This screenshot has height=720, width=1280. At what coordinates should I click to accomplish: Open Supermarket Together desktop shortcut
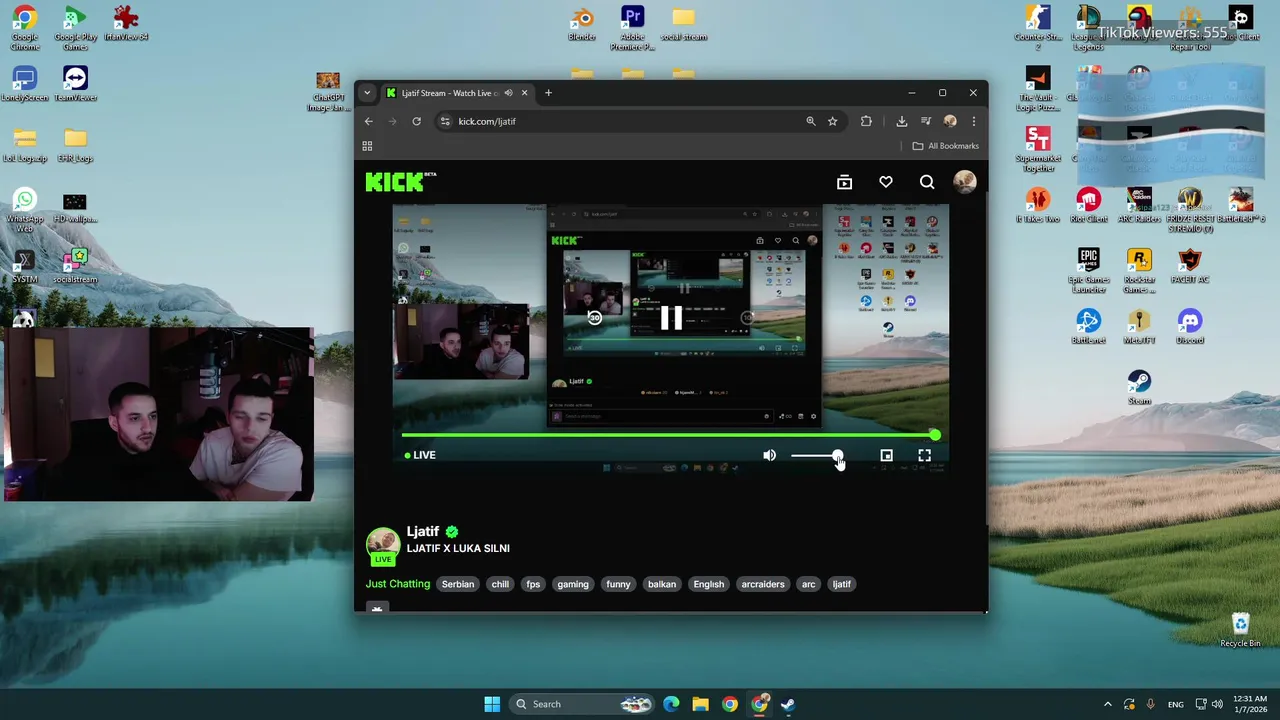(x=1038, y=150)
